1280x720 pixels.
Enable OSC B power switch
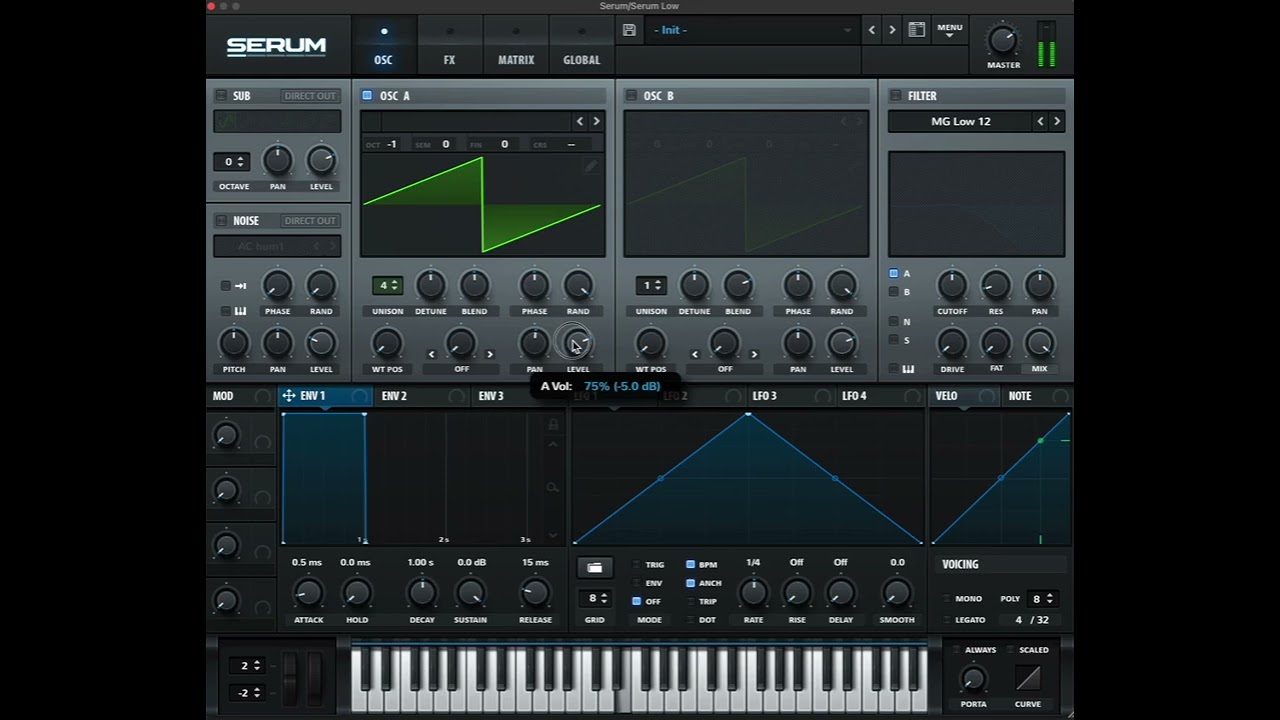(x=631, y=96)
